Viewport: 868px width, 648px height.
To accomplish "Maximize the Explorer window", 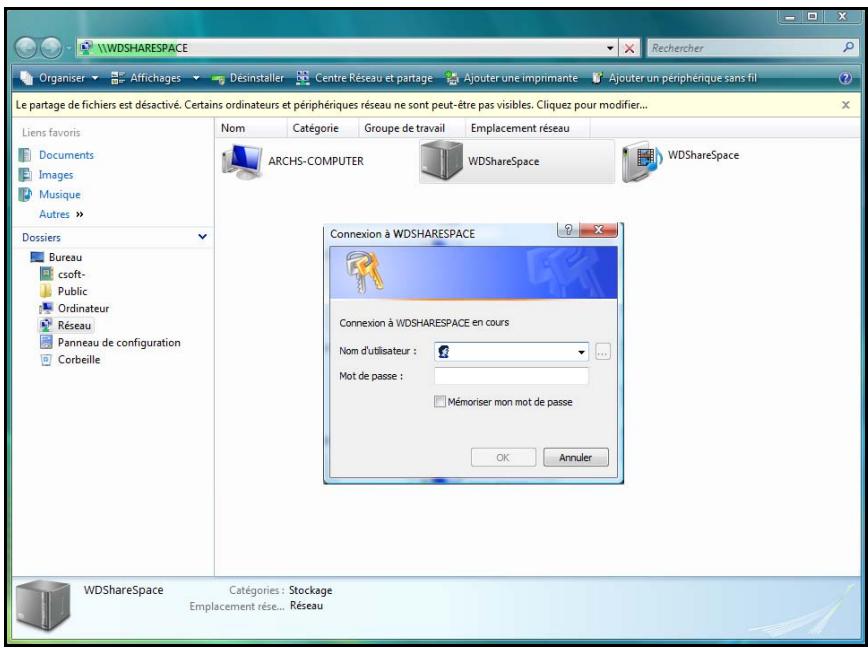I will point(812,17).
